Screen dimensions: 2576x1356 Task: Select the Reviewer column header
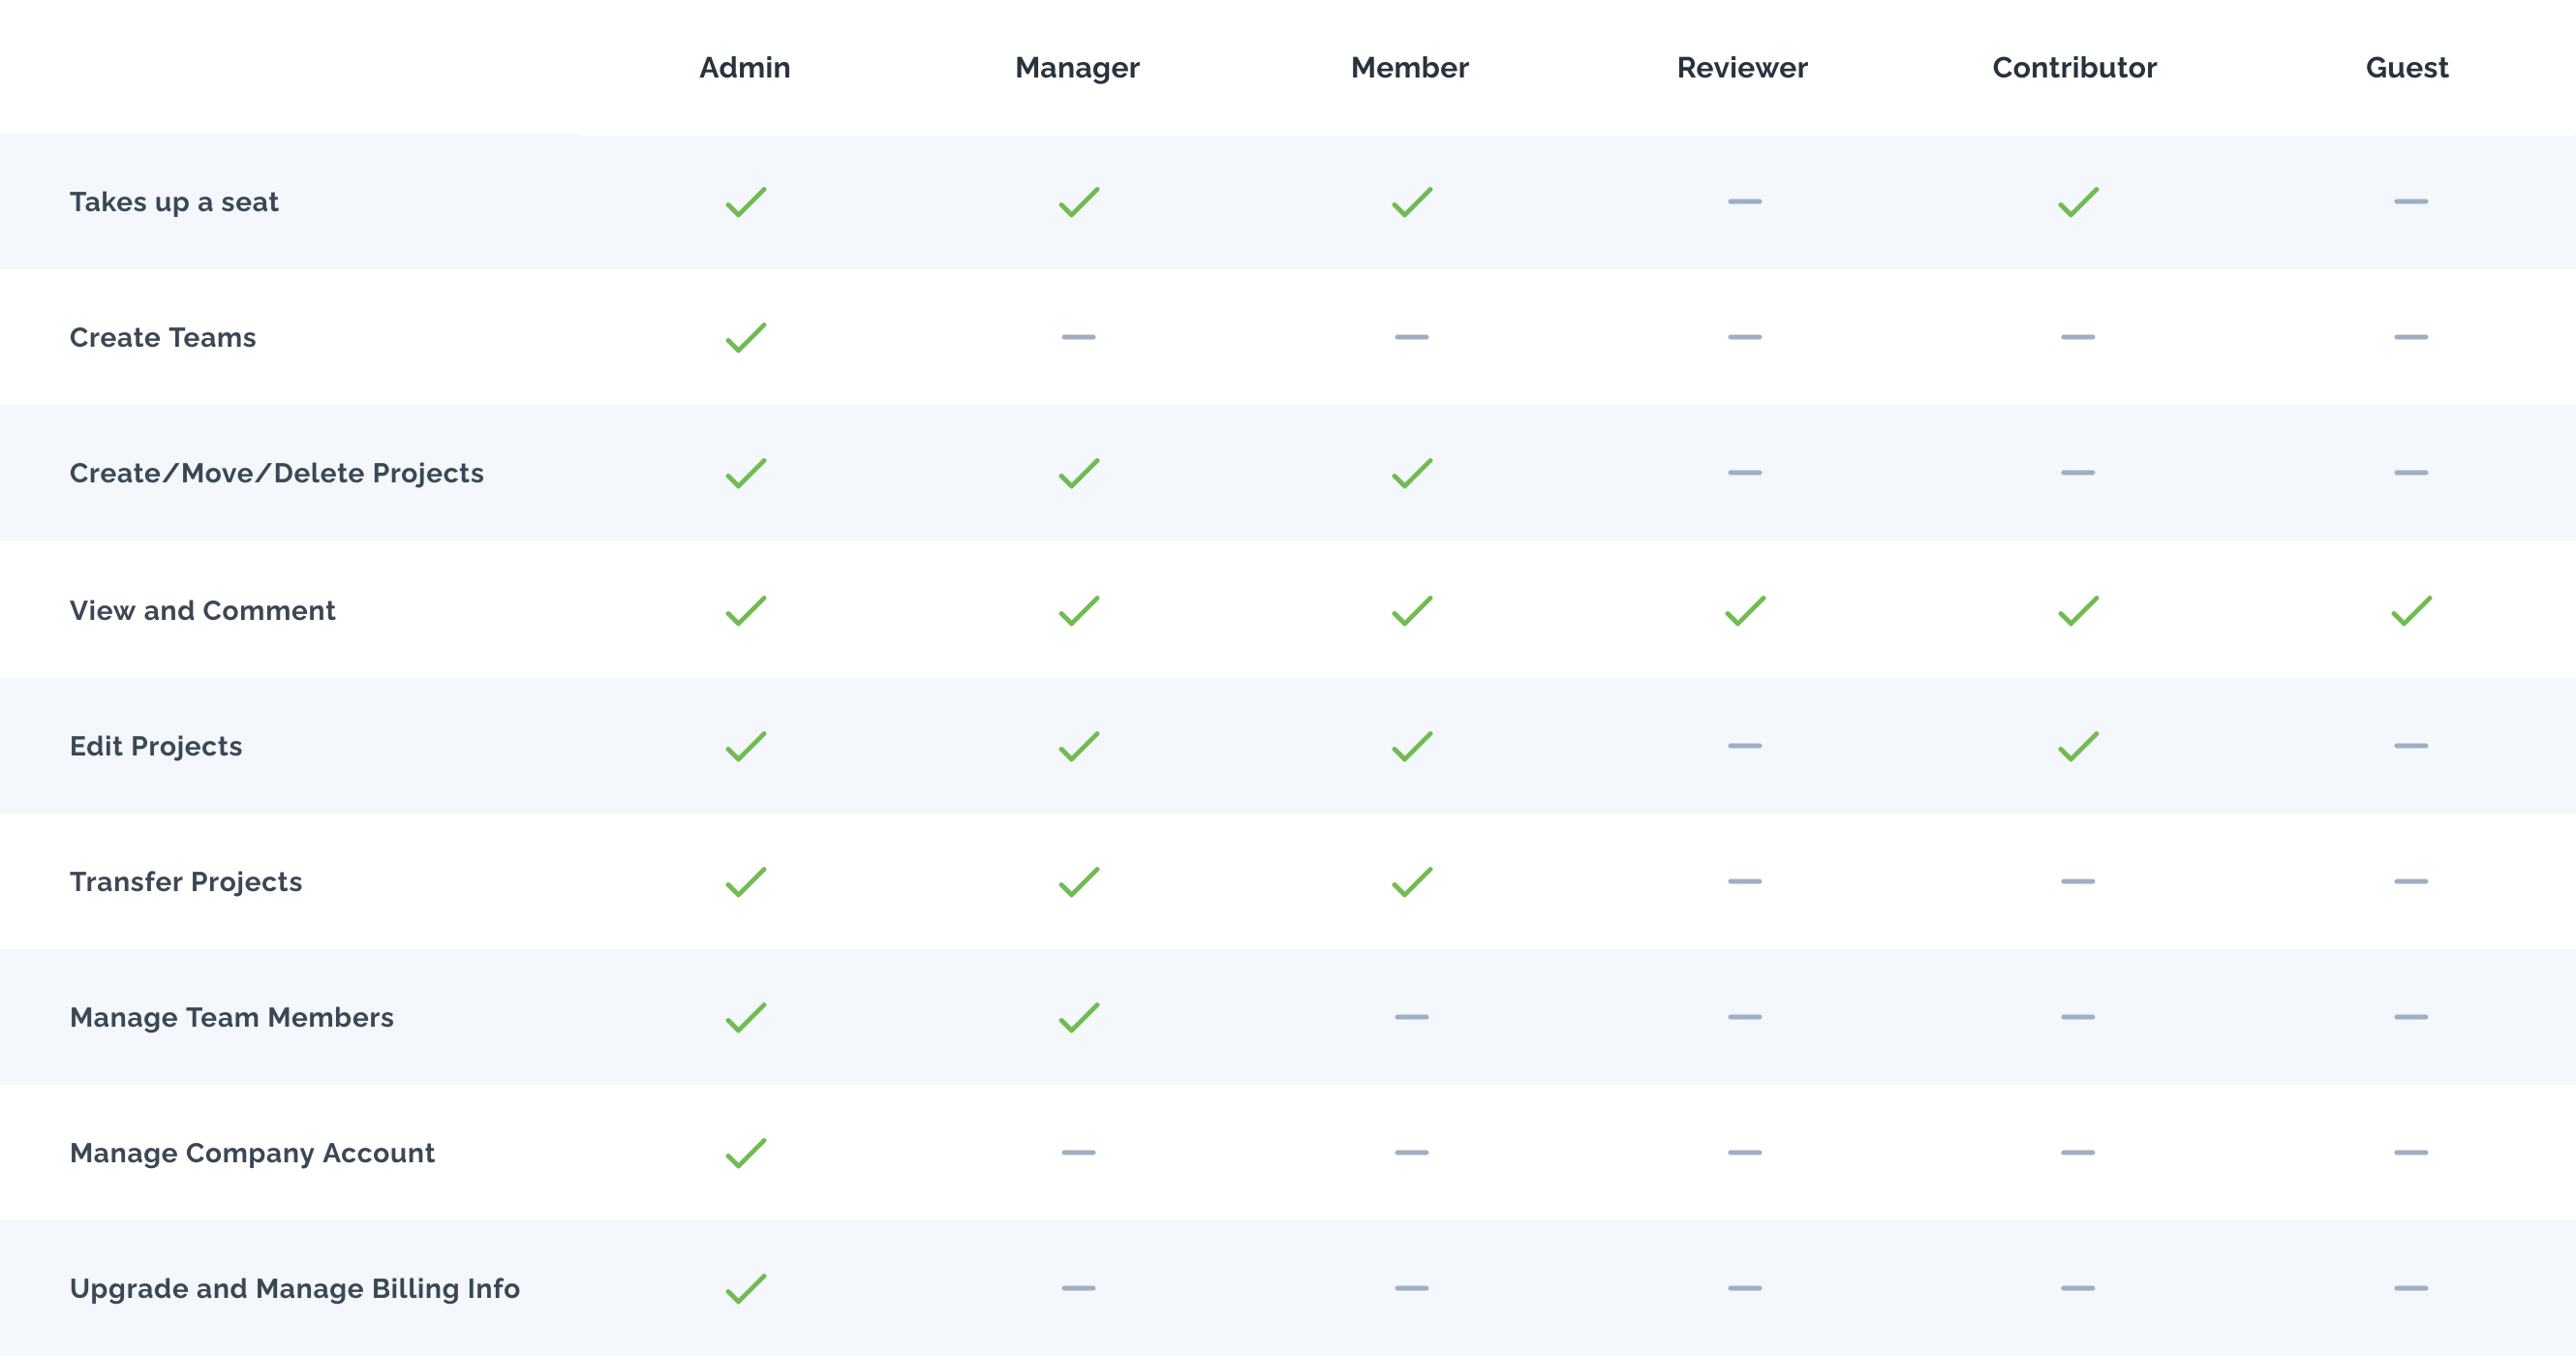click(x=1742, y=68)
